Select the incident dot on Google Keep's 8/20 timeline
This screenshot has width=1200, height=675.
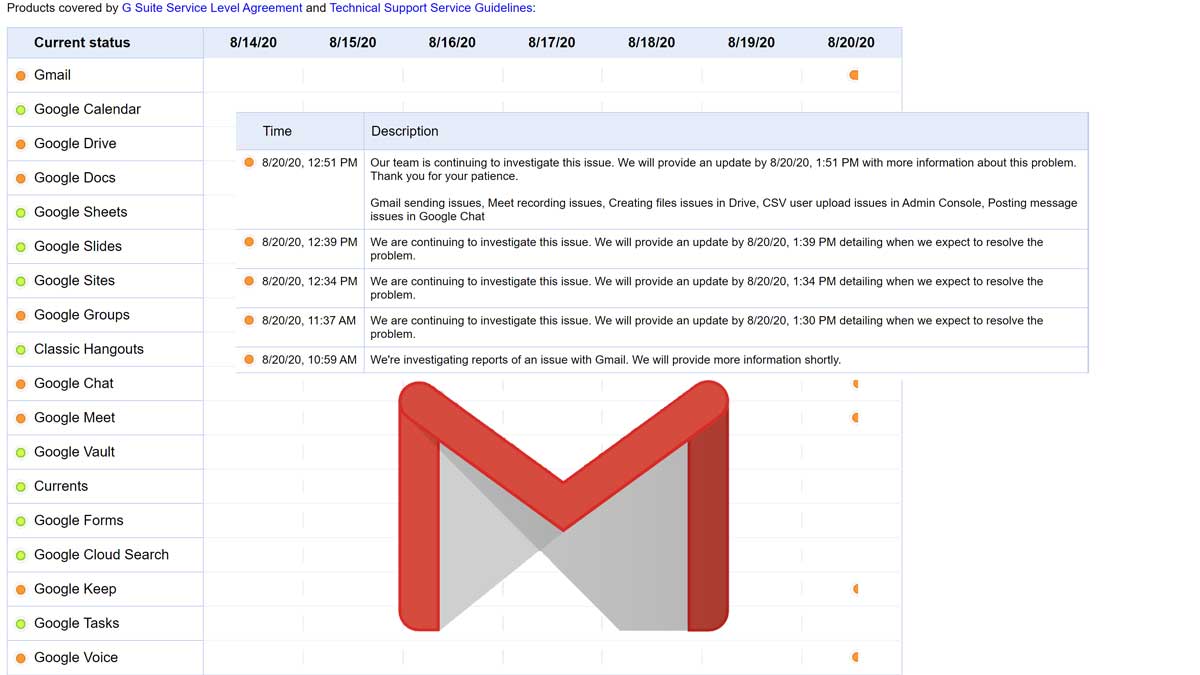855,589
